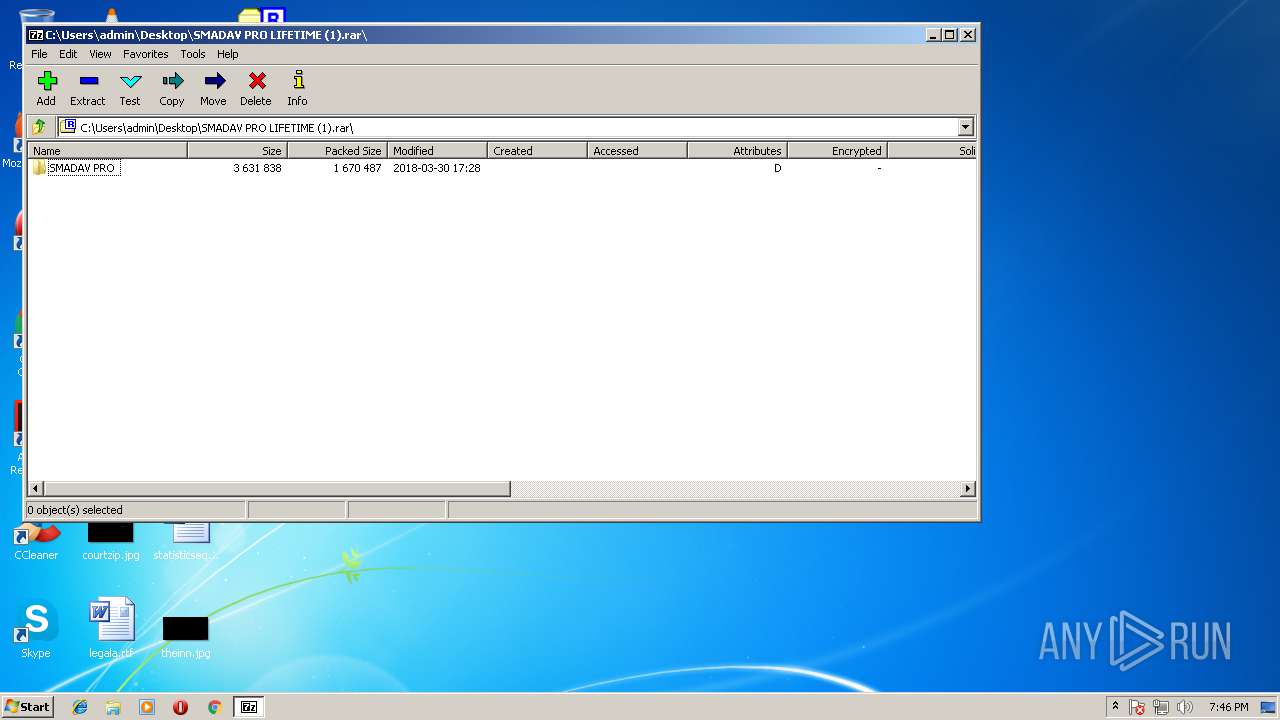
Task: Select the theinn.jpg desktop file
Action: click(186, 637)
